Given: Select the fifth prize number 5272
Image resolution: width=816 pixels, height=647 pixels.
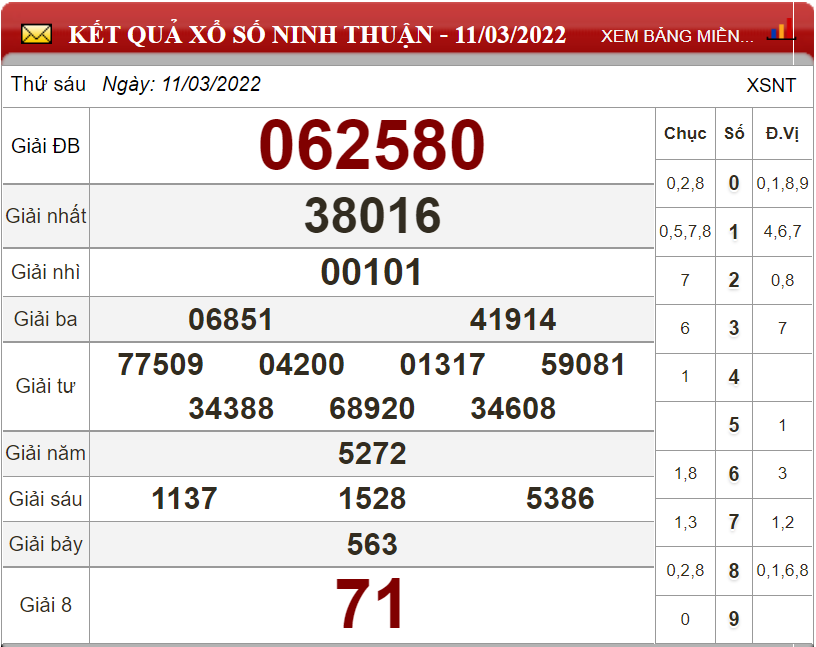Looking at the screenshot, I should [x=372, y=454].
